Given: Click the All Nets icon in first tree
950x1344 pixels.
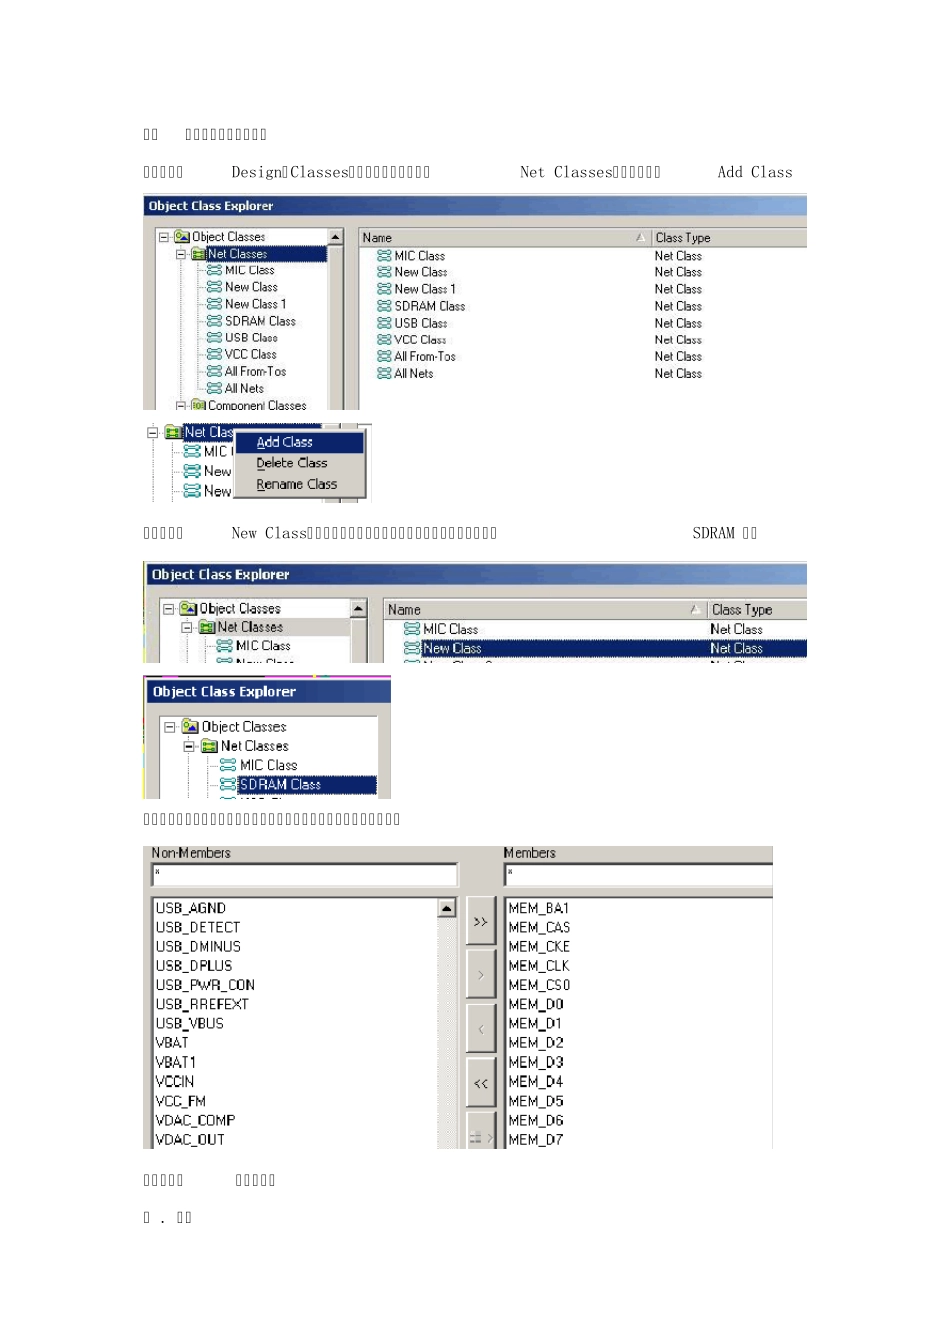Looking at the screenshot, I should (214, 388).
